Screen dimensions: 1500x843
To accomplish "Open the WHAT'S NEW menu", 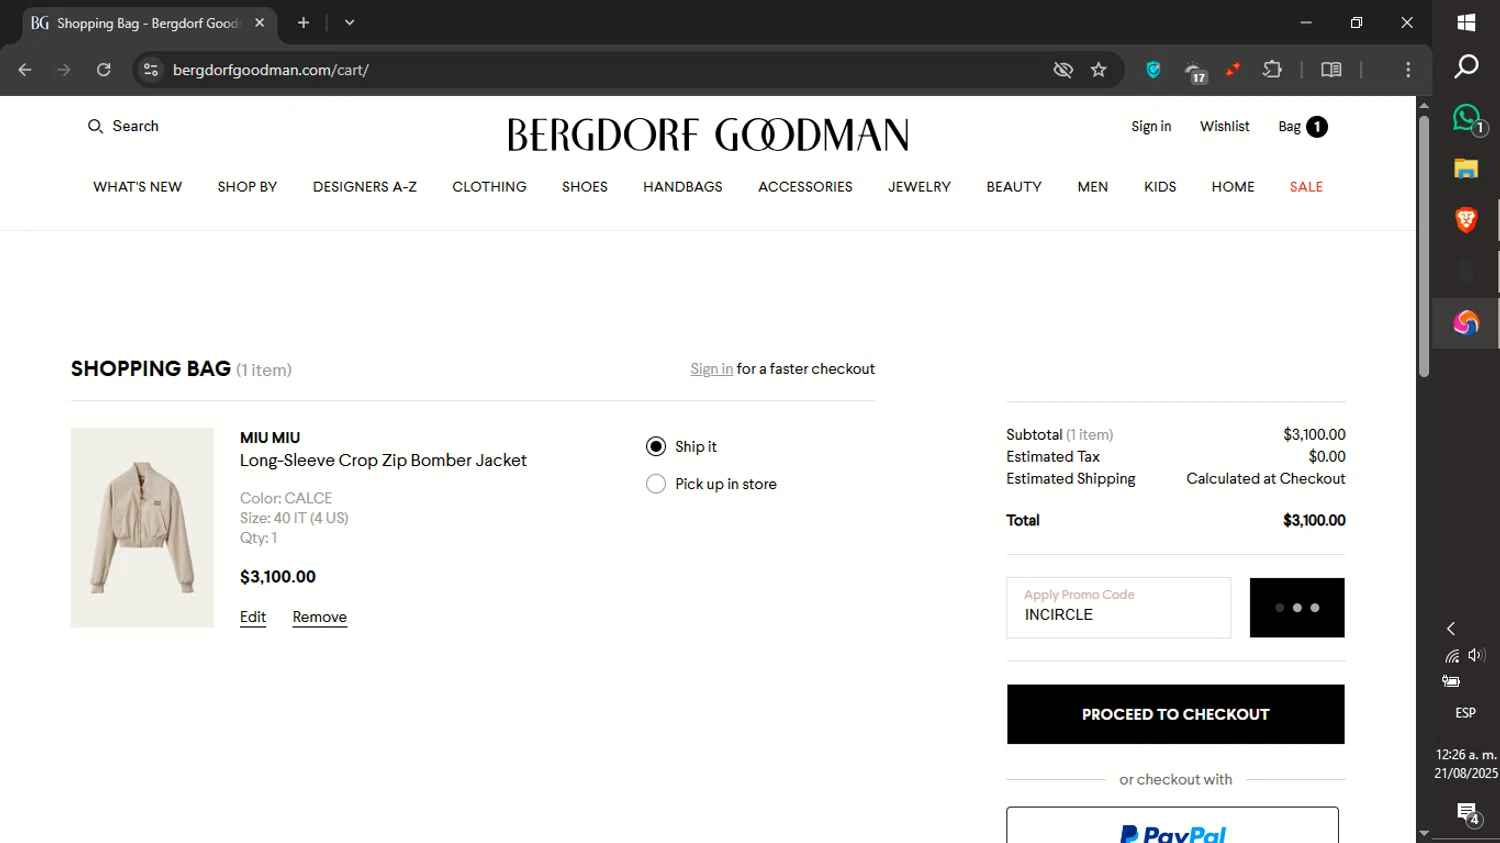I will (x=137, y=187).
